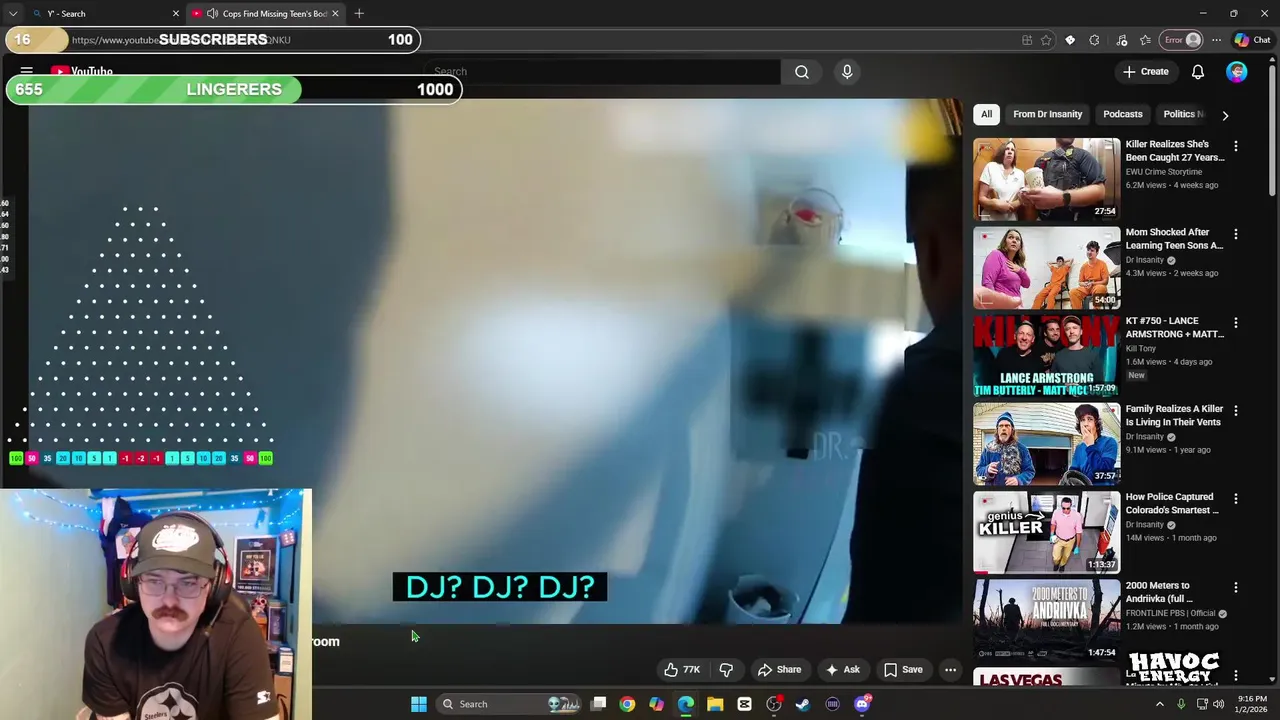Click the Error profile button

coord(1181,40)
